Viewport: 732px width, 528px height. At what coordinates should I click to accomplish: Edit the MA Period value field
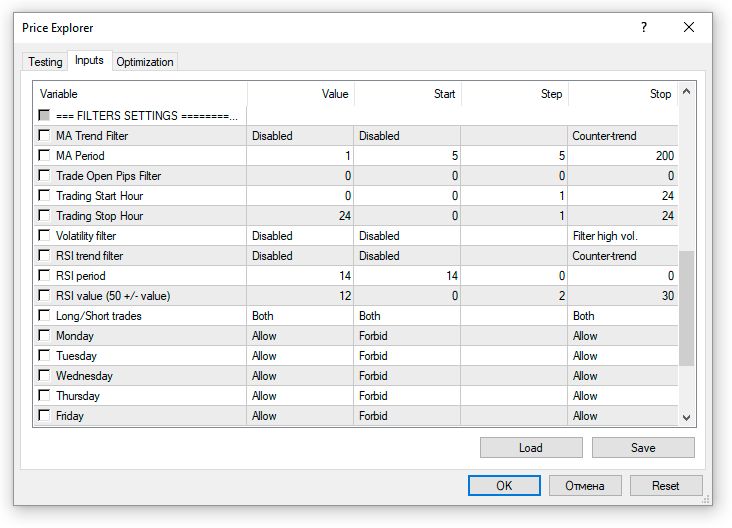(x=299, y=156)
